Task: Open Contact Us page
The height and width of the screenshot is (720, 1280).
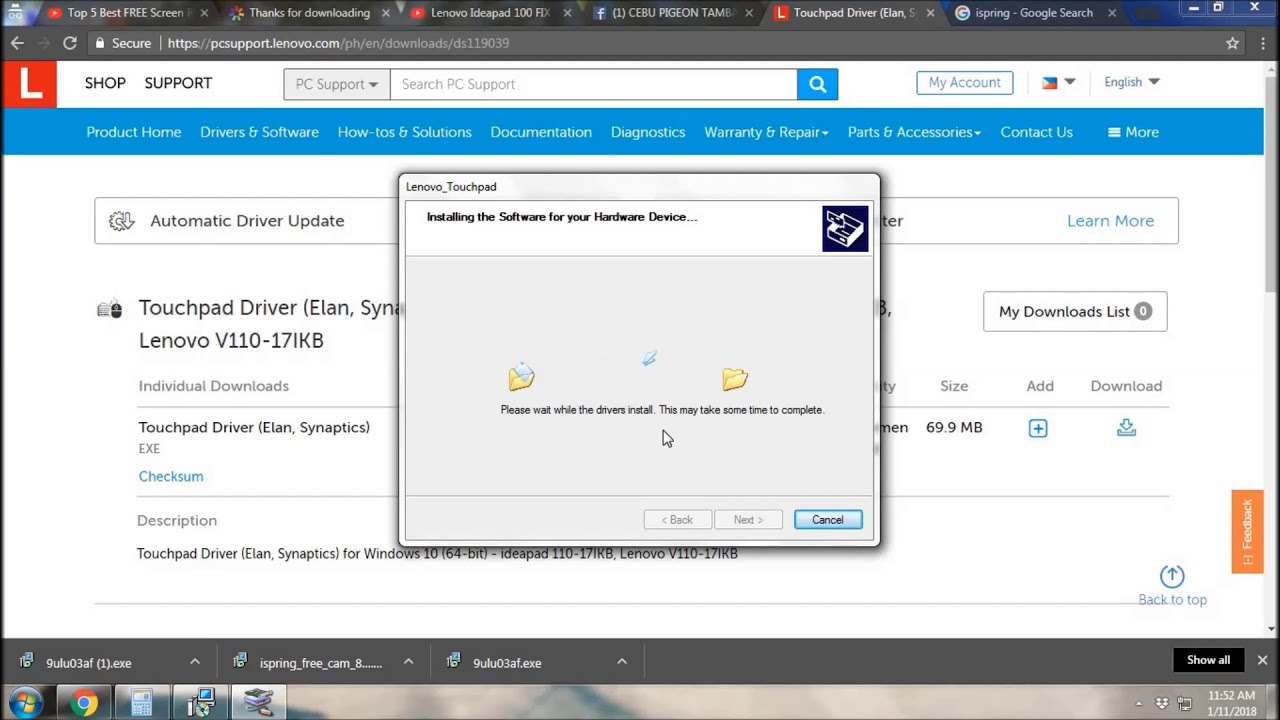Action: 1036,132
